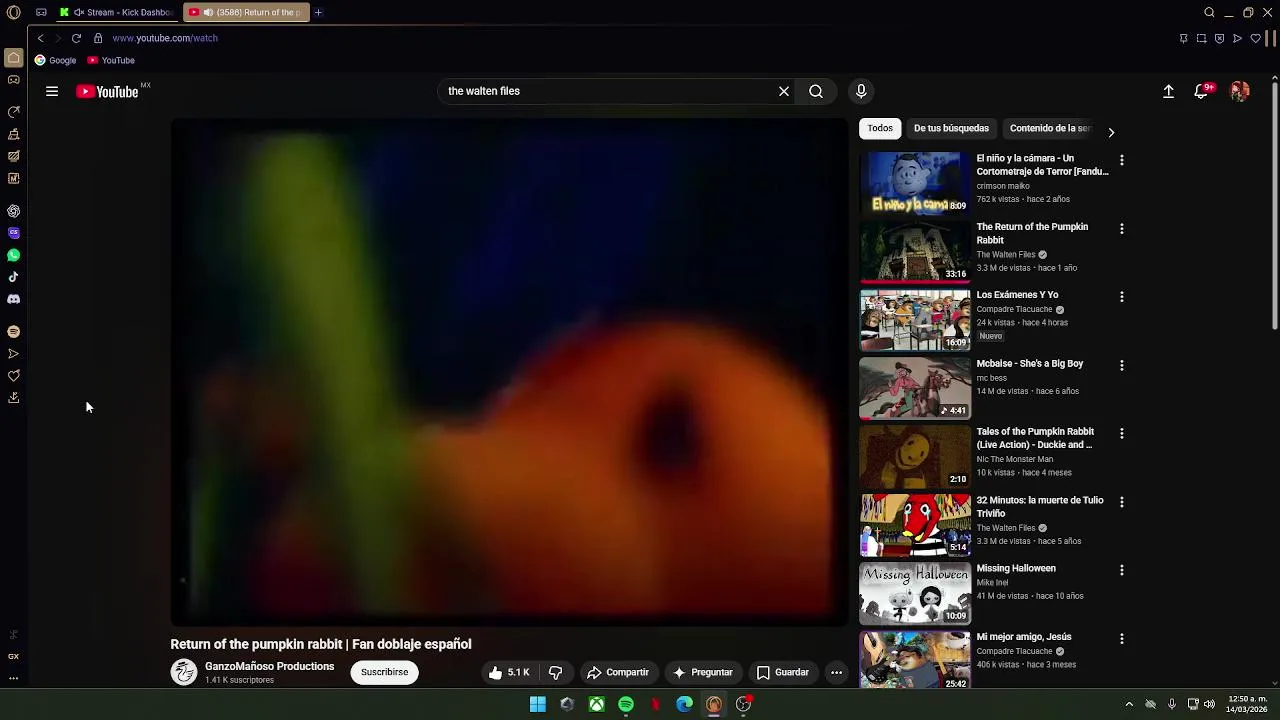Open browser tab search magnifier
The width and height of the screenshot is (1280, 720).
[x=1209, y=12]
